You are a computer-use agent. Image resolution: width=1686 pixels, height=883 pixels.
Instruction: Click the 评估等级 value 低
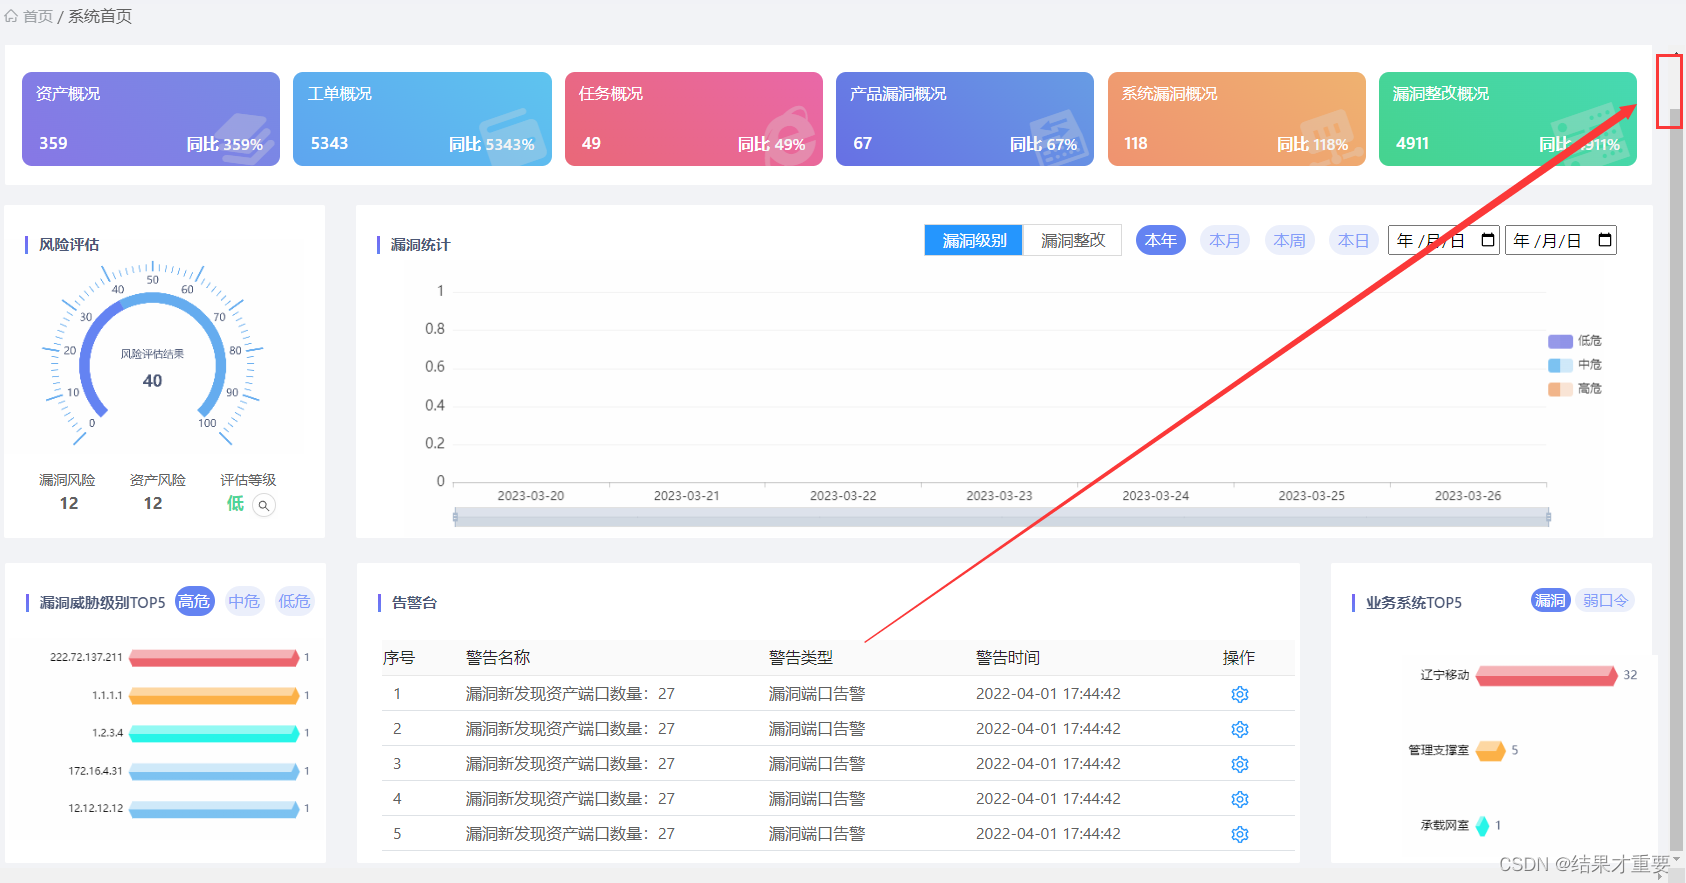tap(235, 503)
